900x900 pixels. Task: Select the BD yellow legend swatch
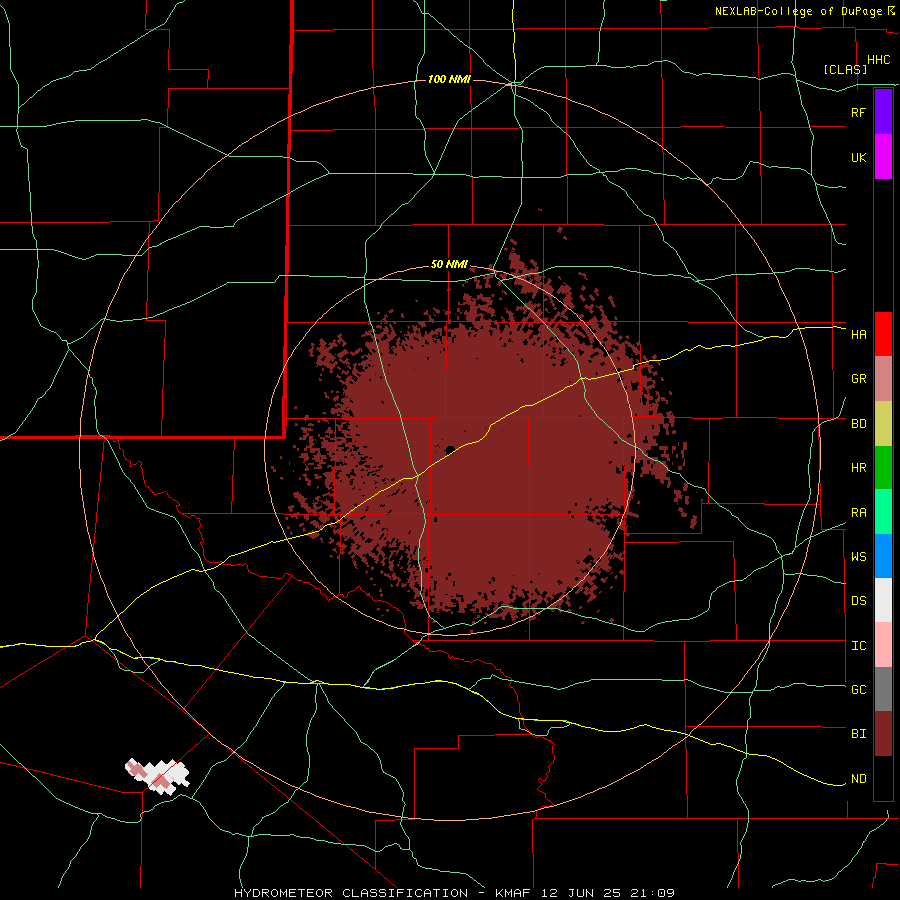click(x=883, y=424)
